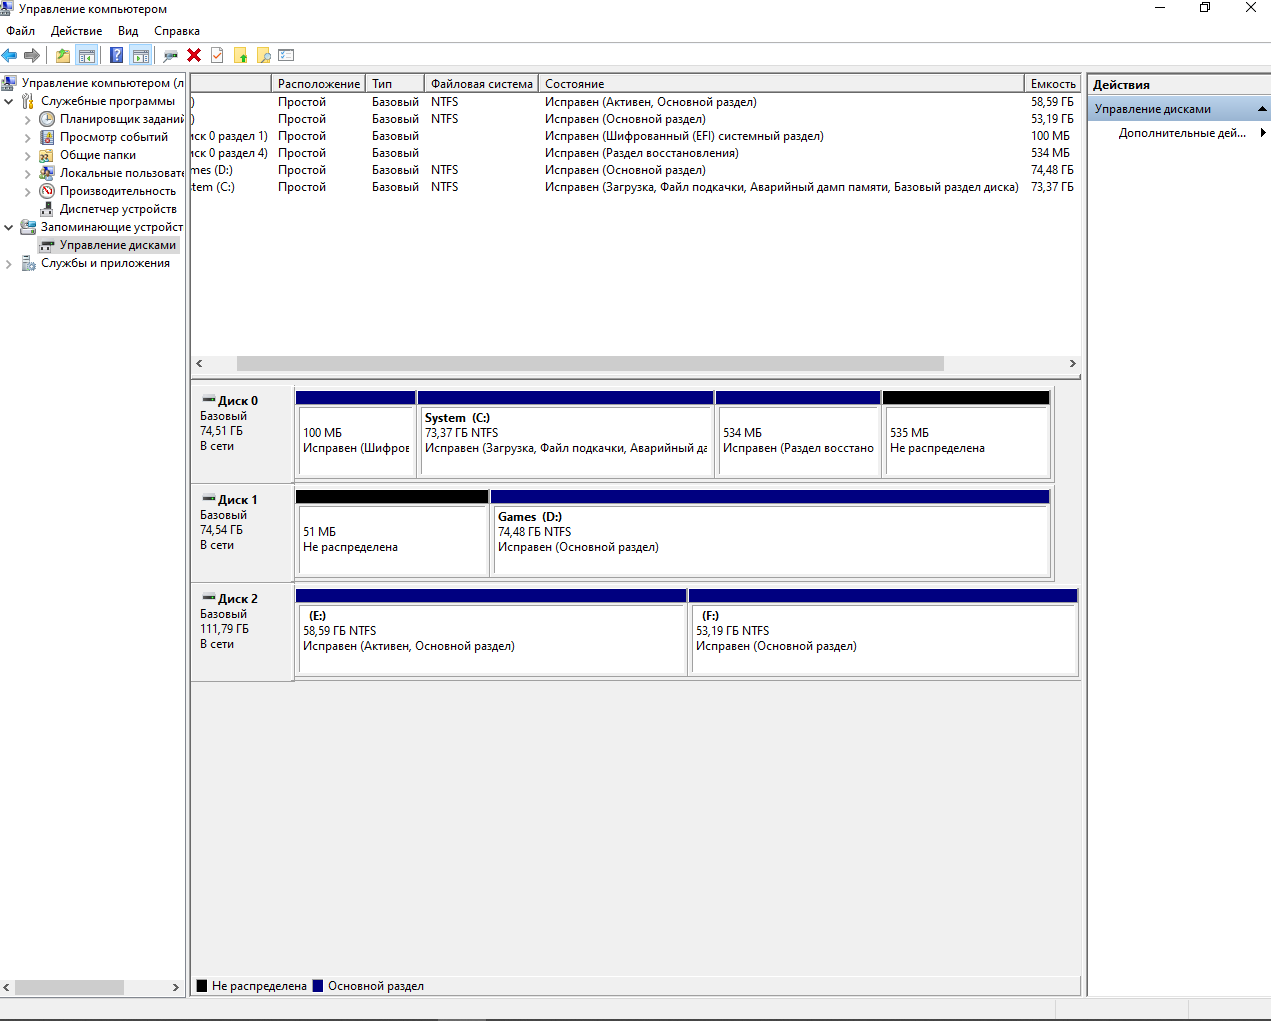1271x1021 pixels.
Task: Click the red X delete icon
Action: pos(194,55)
